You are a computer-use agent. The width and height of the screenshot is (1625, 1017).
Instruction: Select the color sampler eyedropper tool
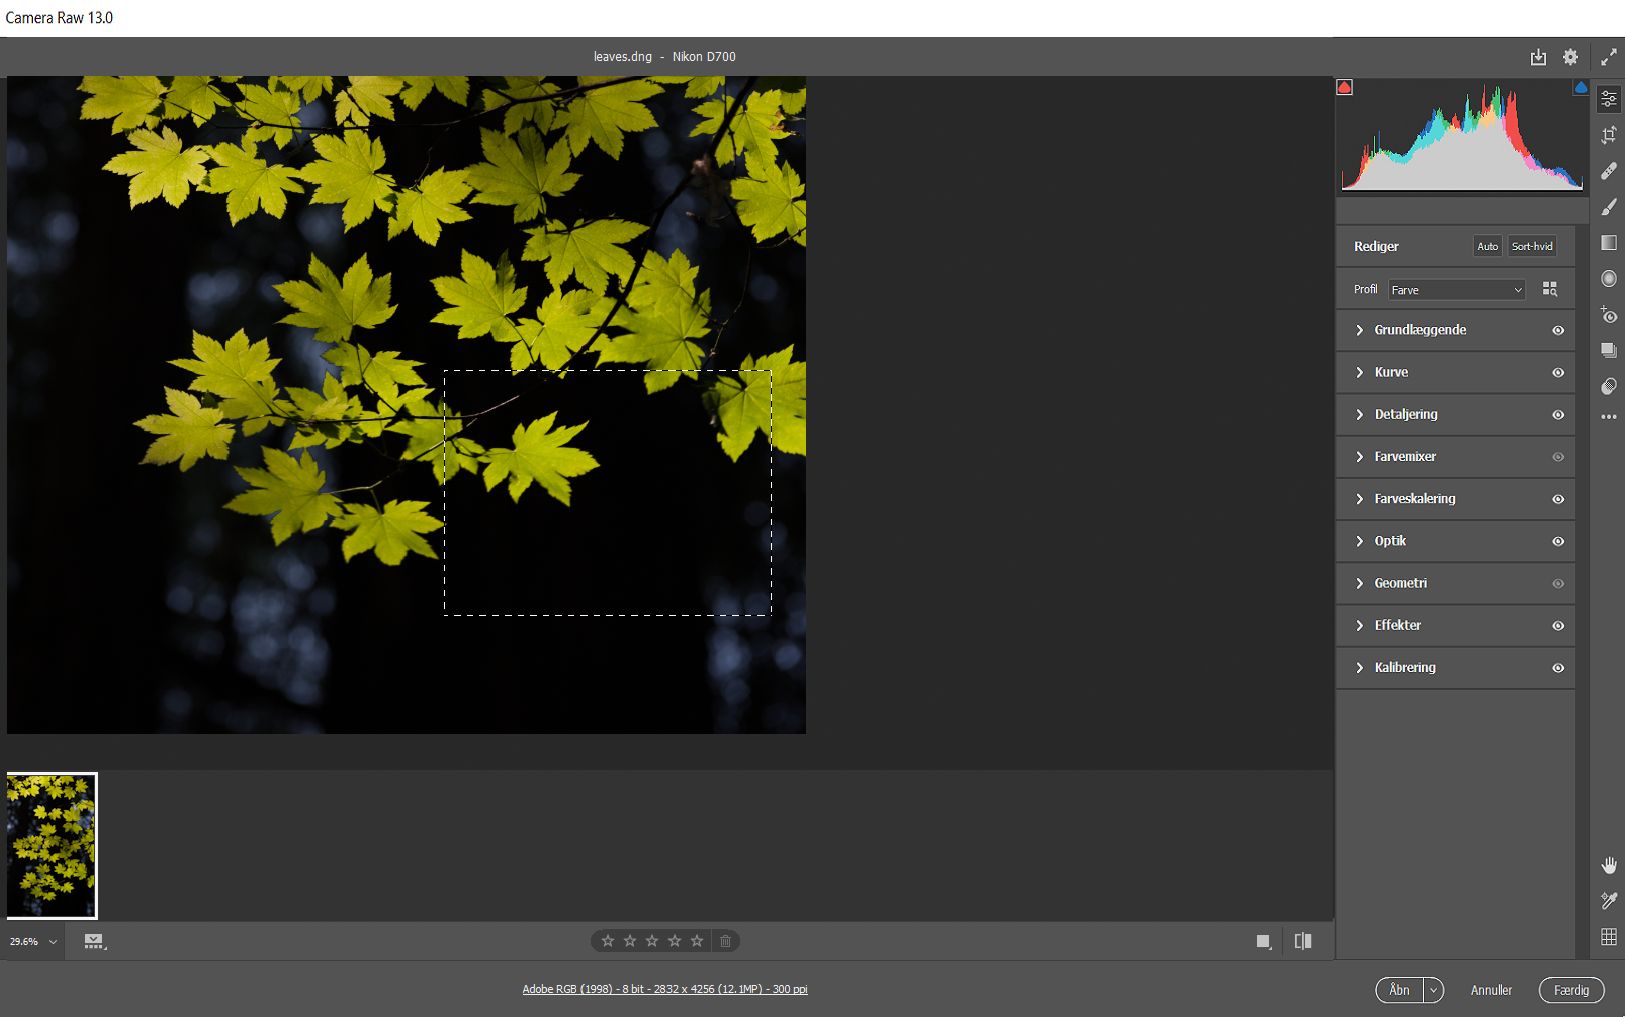1608,901
